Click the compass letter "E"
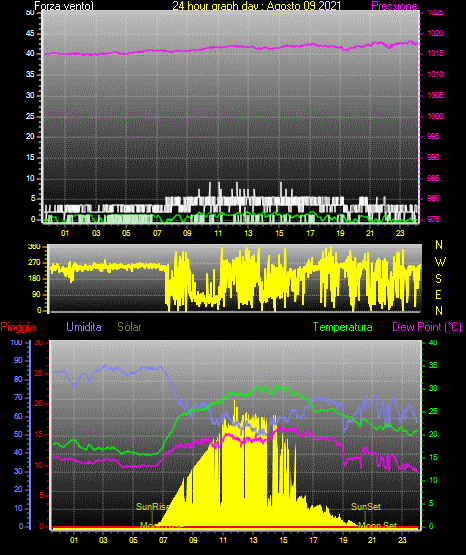The image size is (466, 555). tap(438, 294)
